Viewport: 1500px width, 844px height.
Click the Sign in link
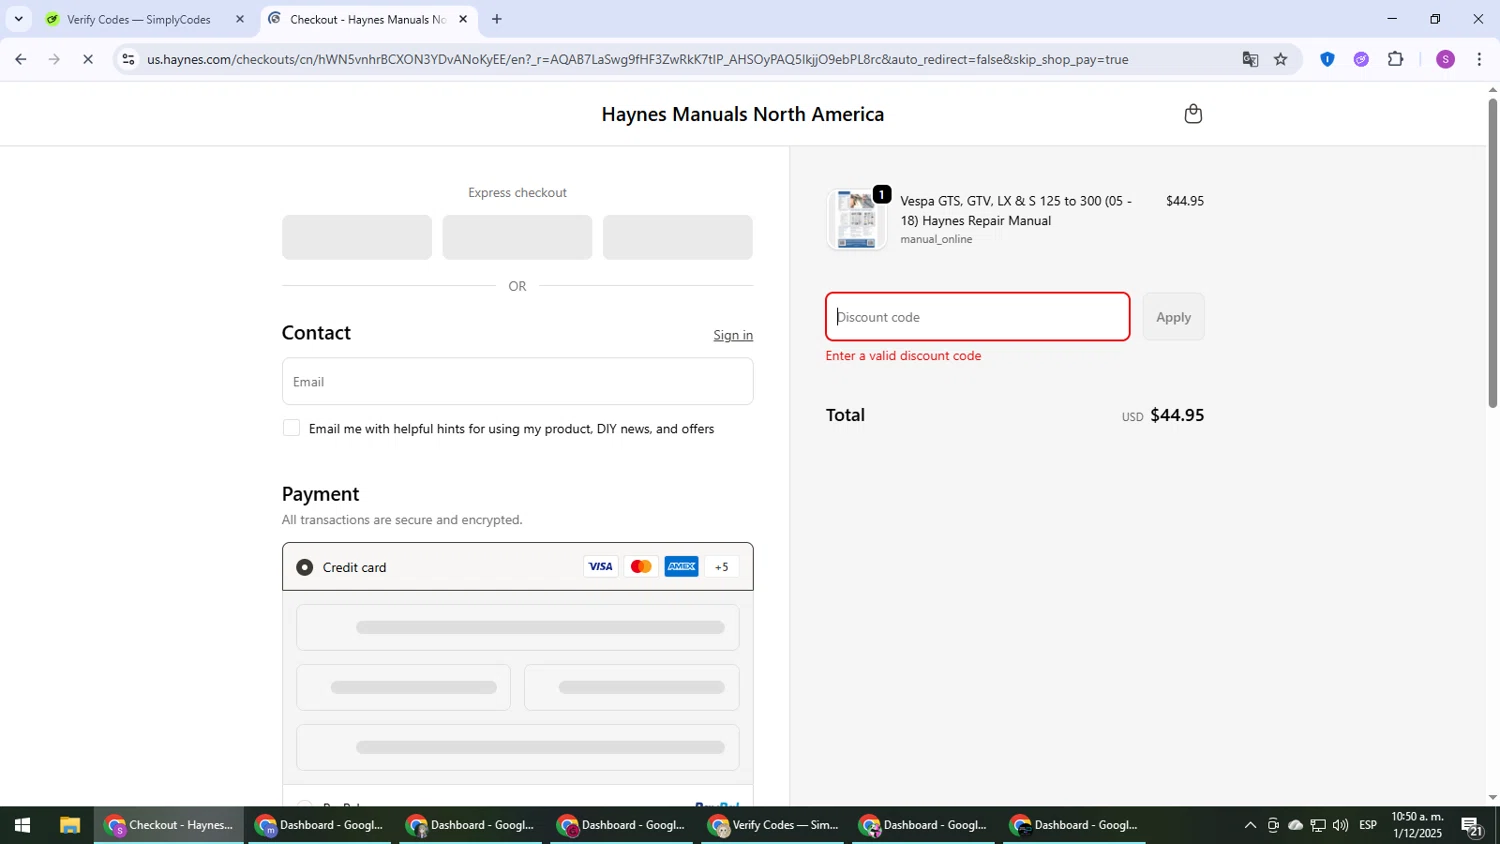pyautogui.click(x=732, y=335)
